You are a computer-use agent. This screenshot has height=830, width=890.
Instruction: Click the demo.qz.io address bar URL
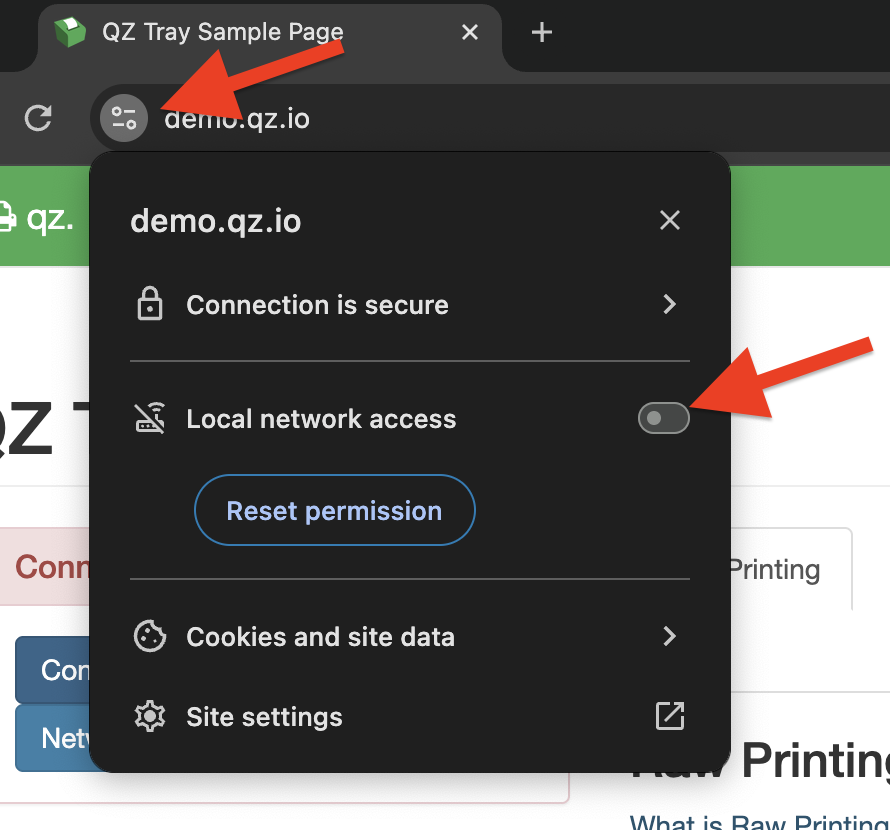(x=238, y=120)
